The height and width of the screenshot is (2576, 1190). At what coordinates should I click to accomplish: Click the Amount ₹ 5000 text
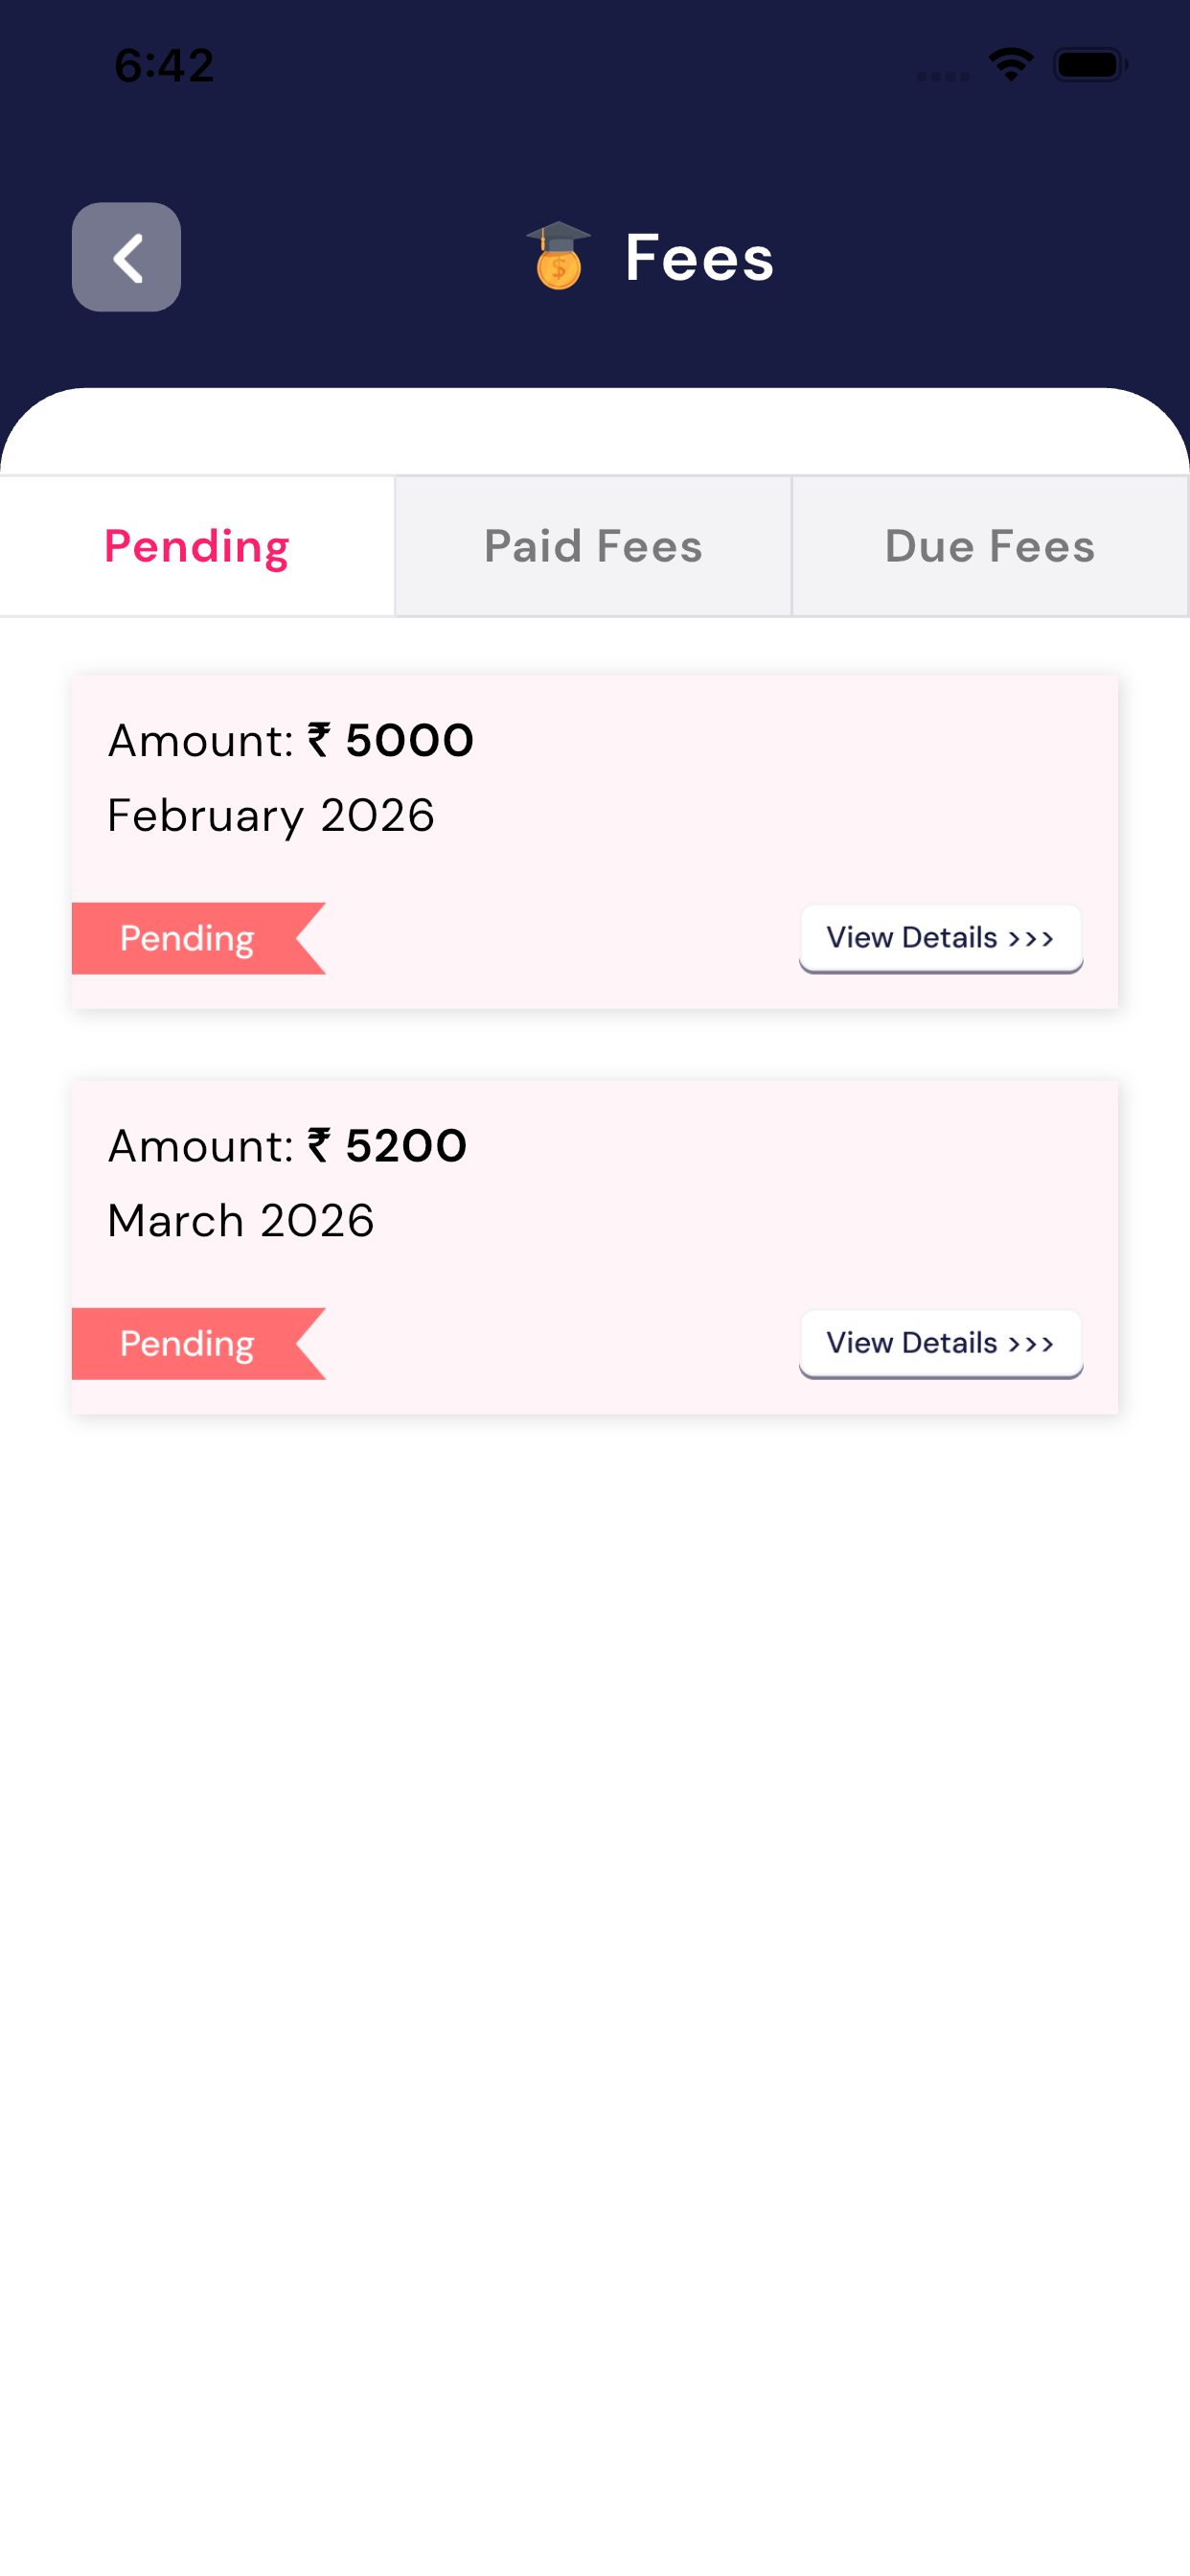pos(290,740)
